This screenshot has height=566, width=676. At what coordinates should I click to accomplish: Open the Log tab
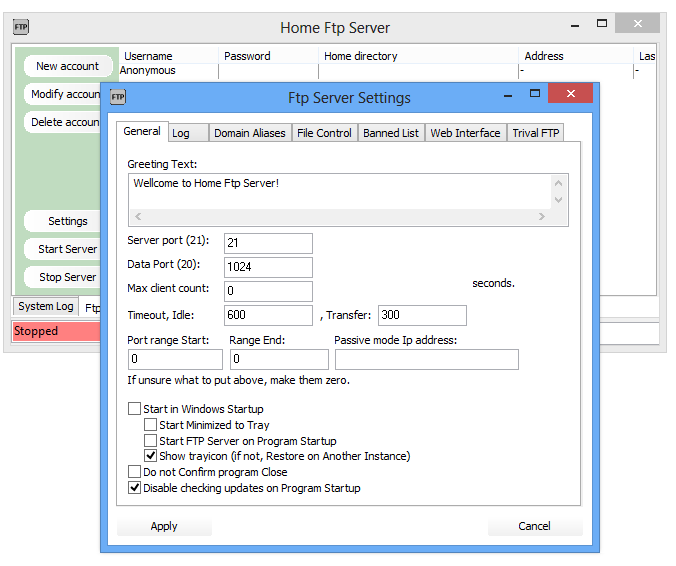(188, 133)
